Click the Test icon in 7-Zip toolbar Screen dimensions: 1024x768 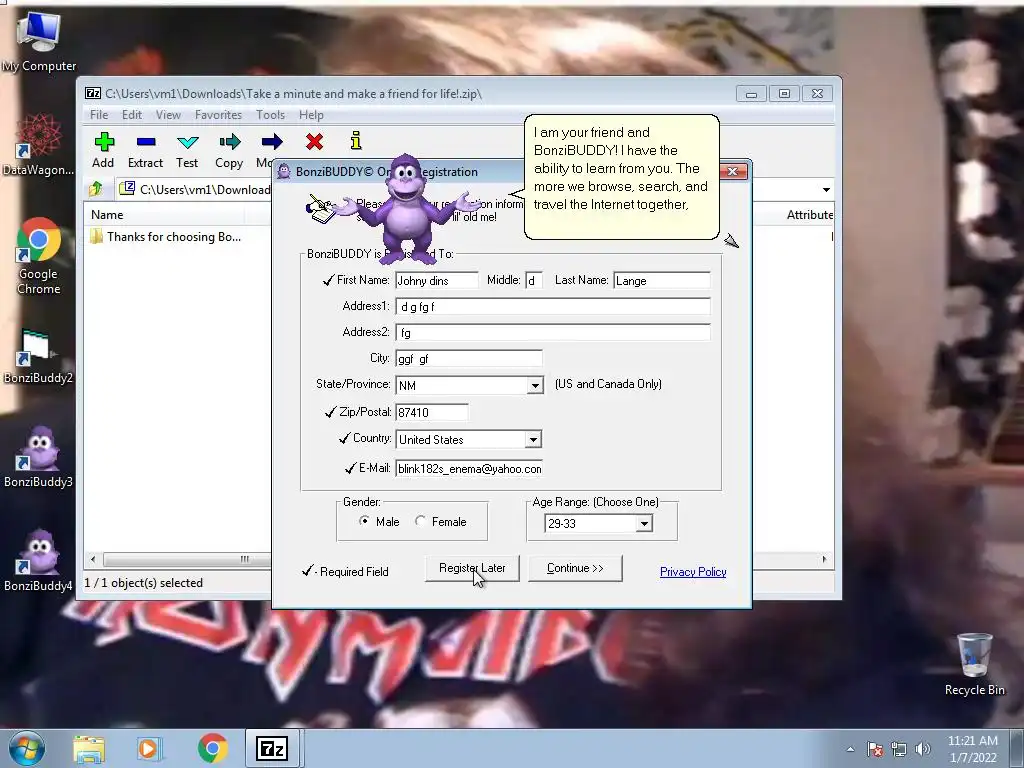[x=187, y=142]
